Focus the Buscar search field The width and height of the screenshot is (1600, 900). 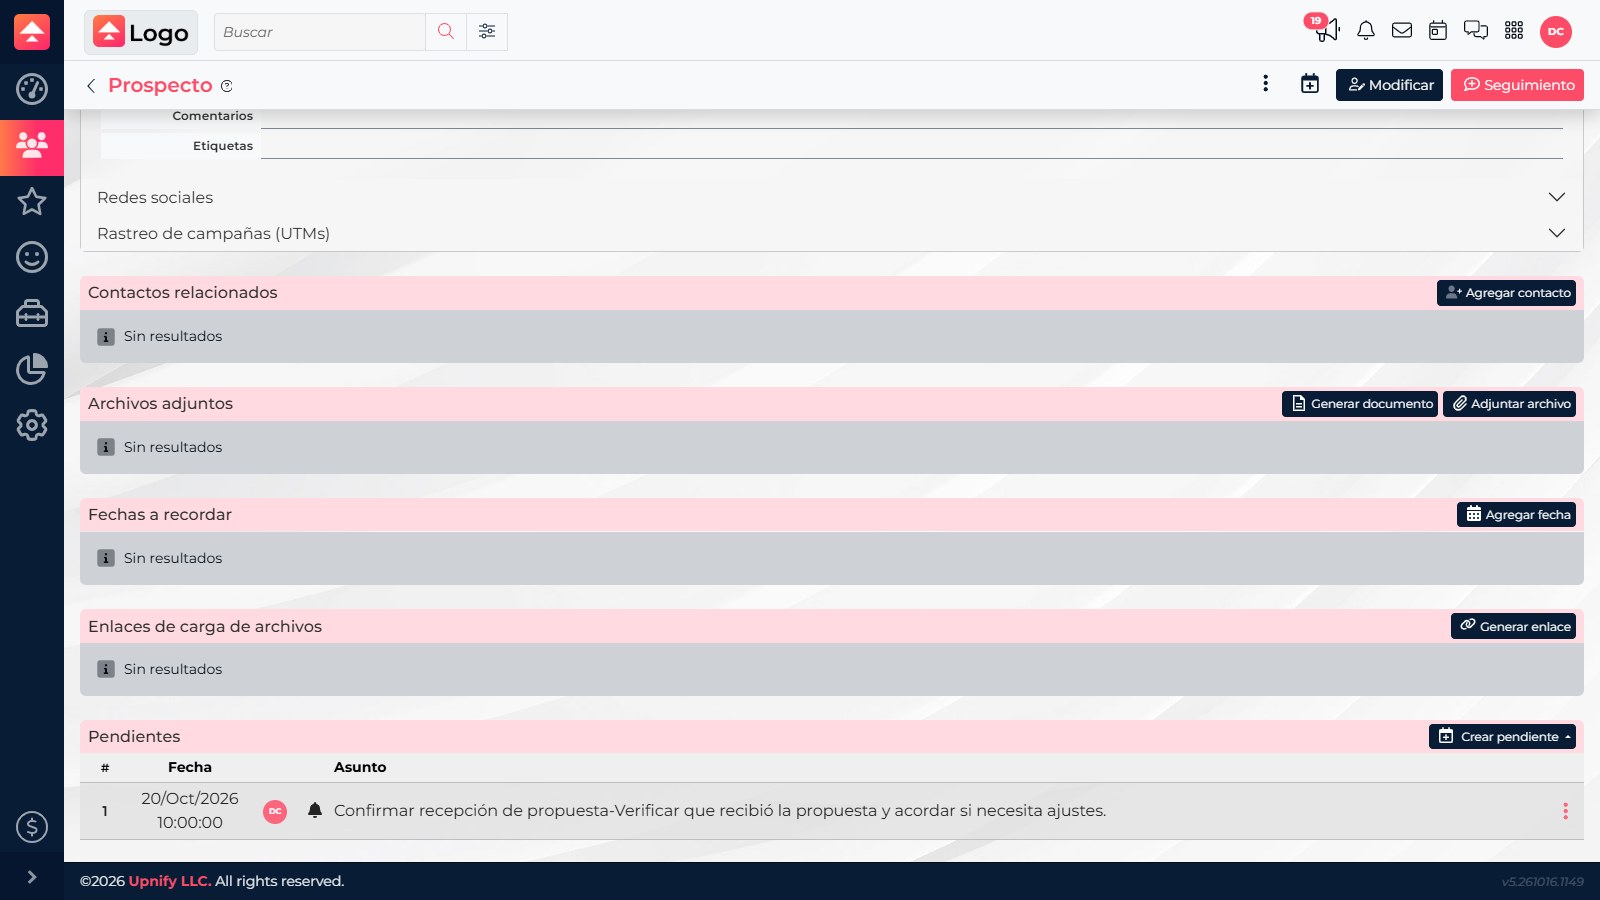coord(320,32)
